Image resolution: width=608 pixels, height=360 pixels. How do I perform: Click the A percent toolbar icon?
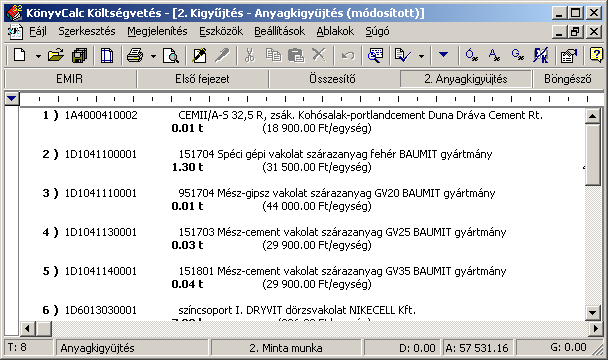coord(494,55)
